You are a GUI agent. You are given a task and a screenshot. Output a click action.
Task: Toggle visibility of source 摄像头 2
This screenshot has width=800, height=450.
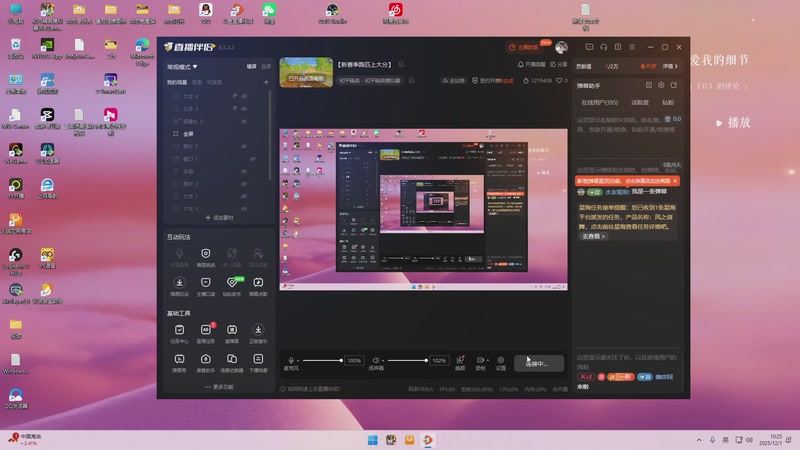click(244, 121)
